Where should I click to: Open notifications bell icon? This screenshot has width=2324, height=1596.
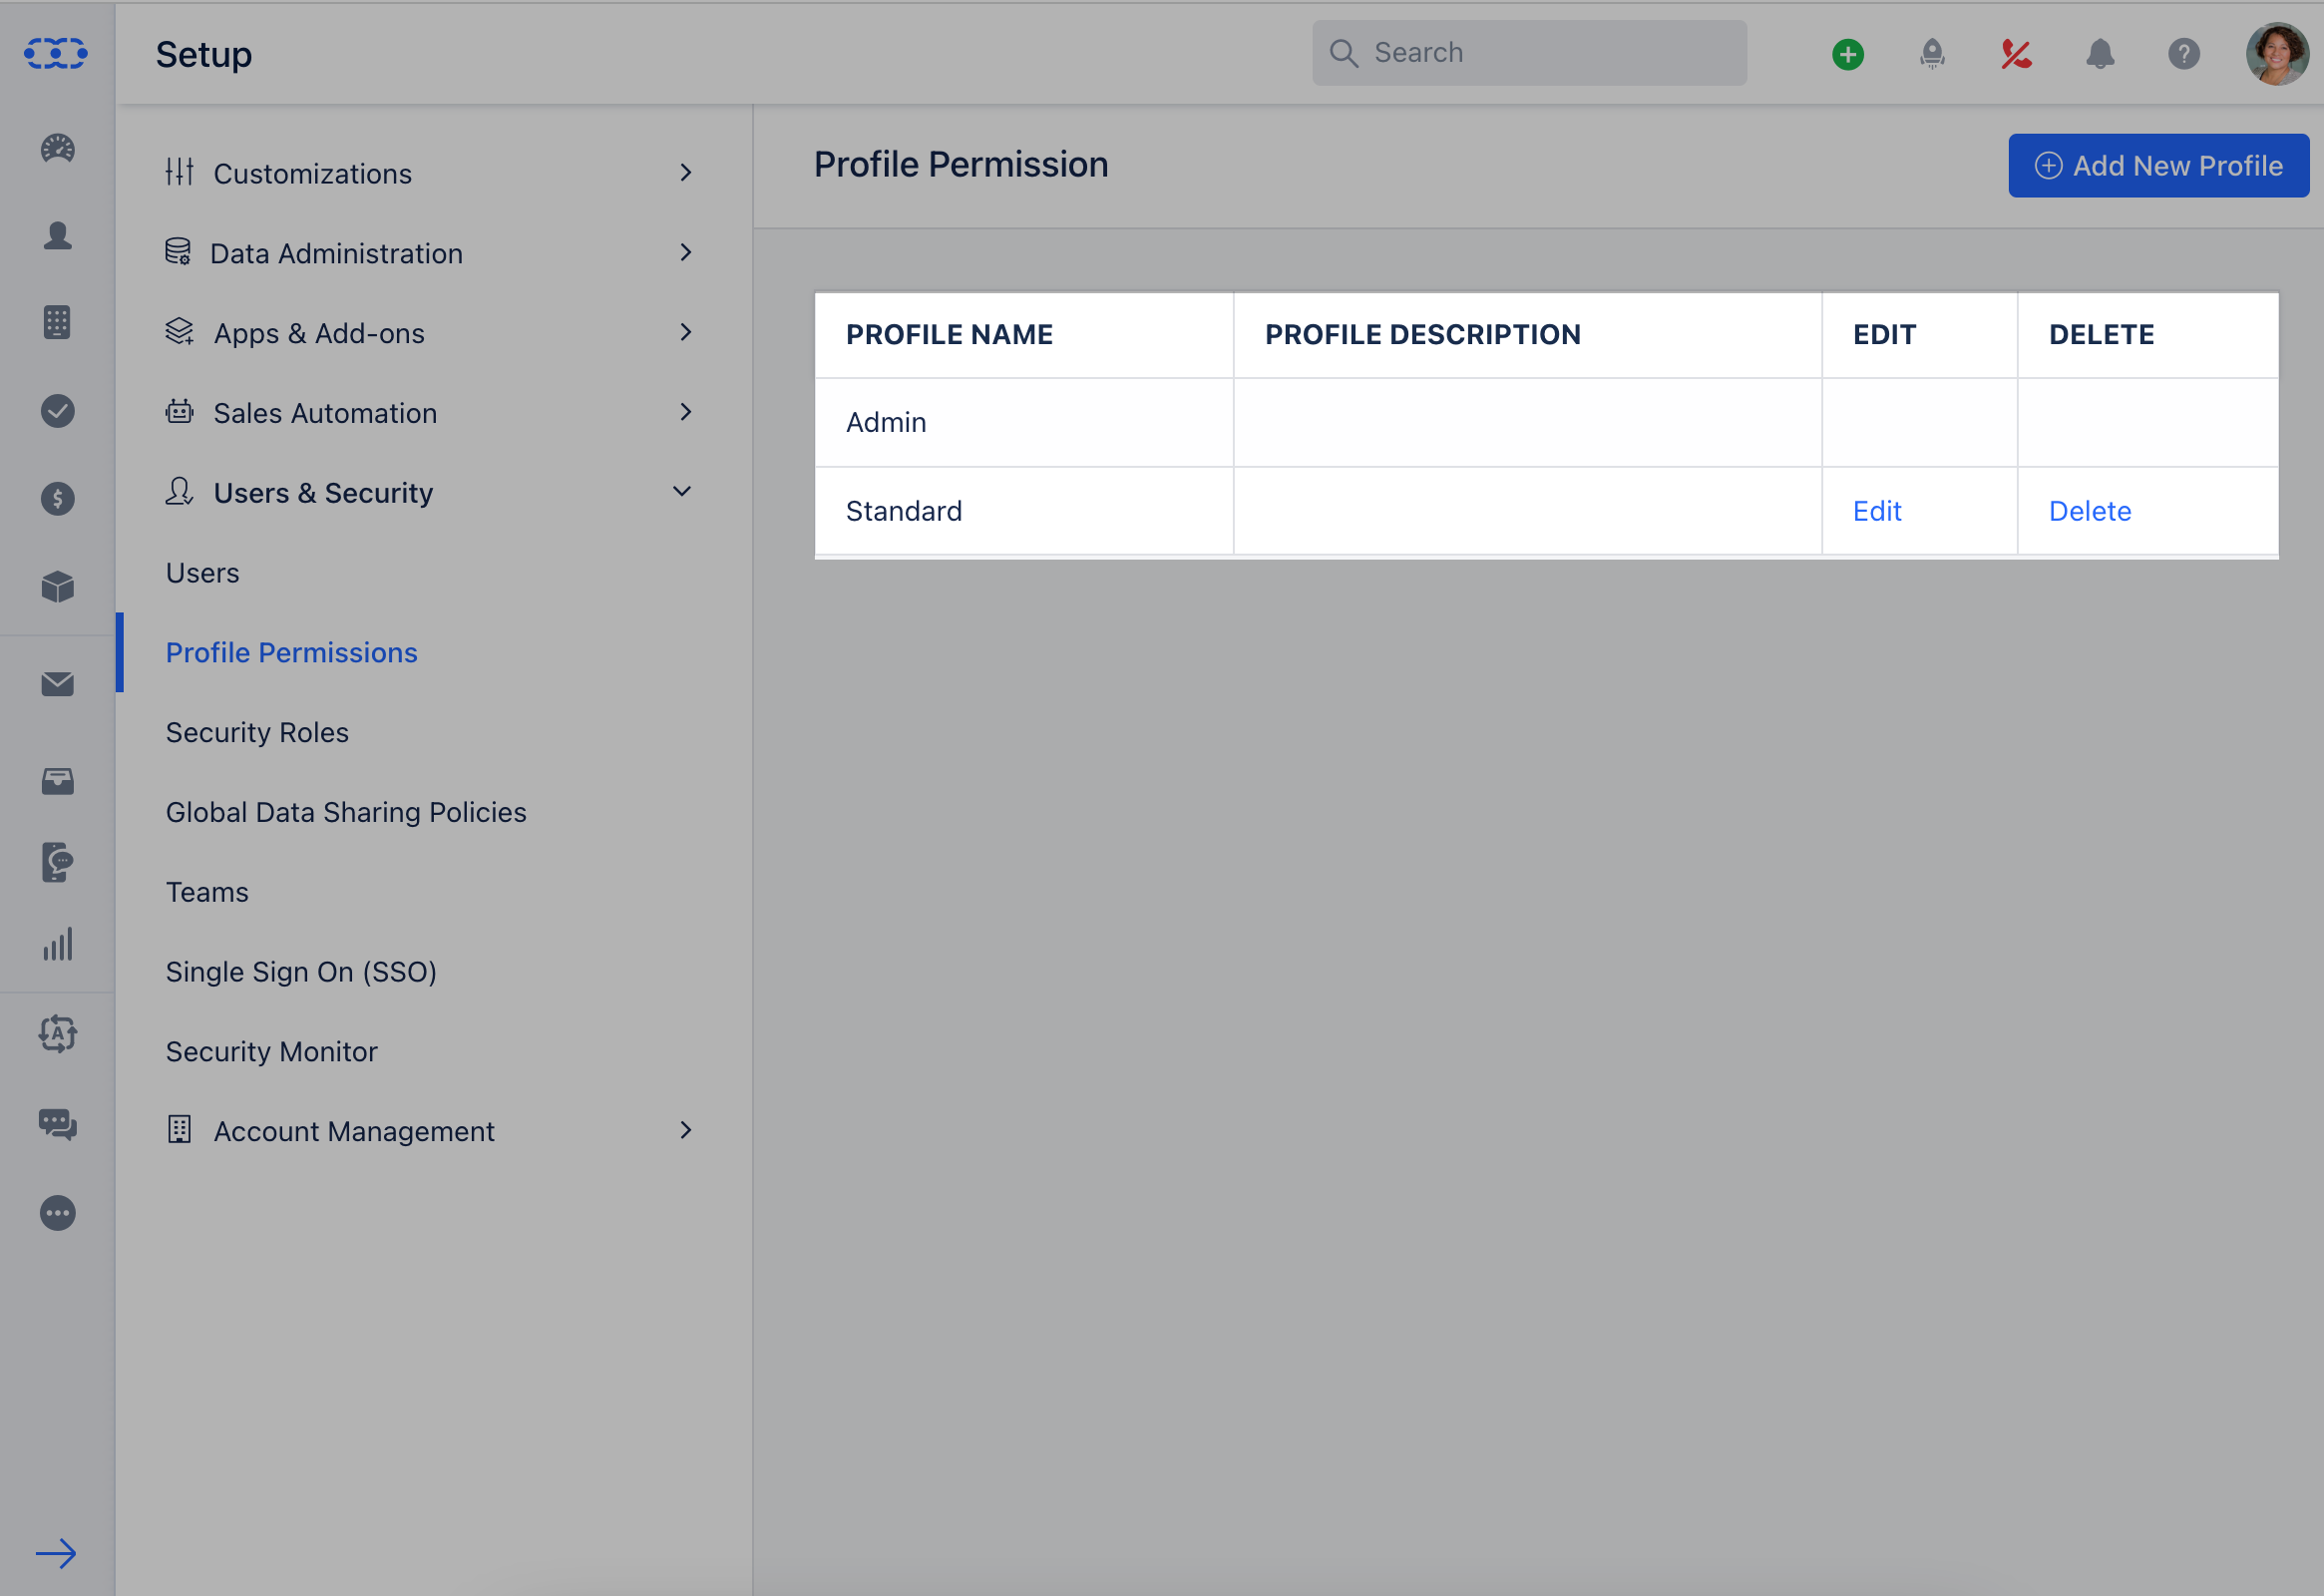tap(2100, 54)
